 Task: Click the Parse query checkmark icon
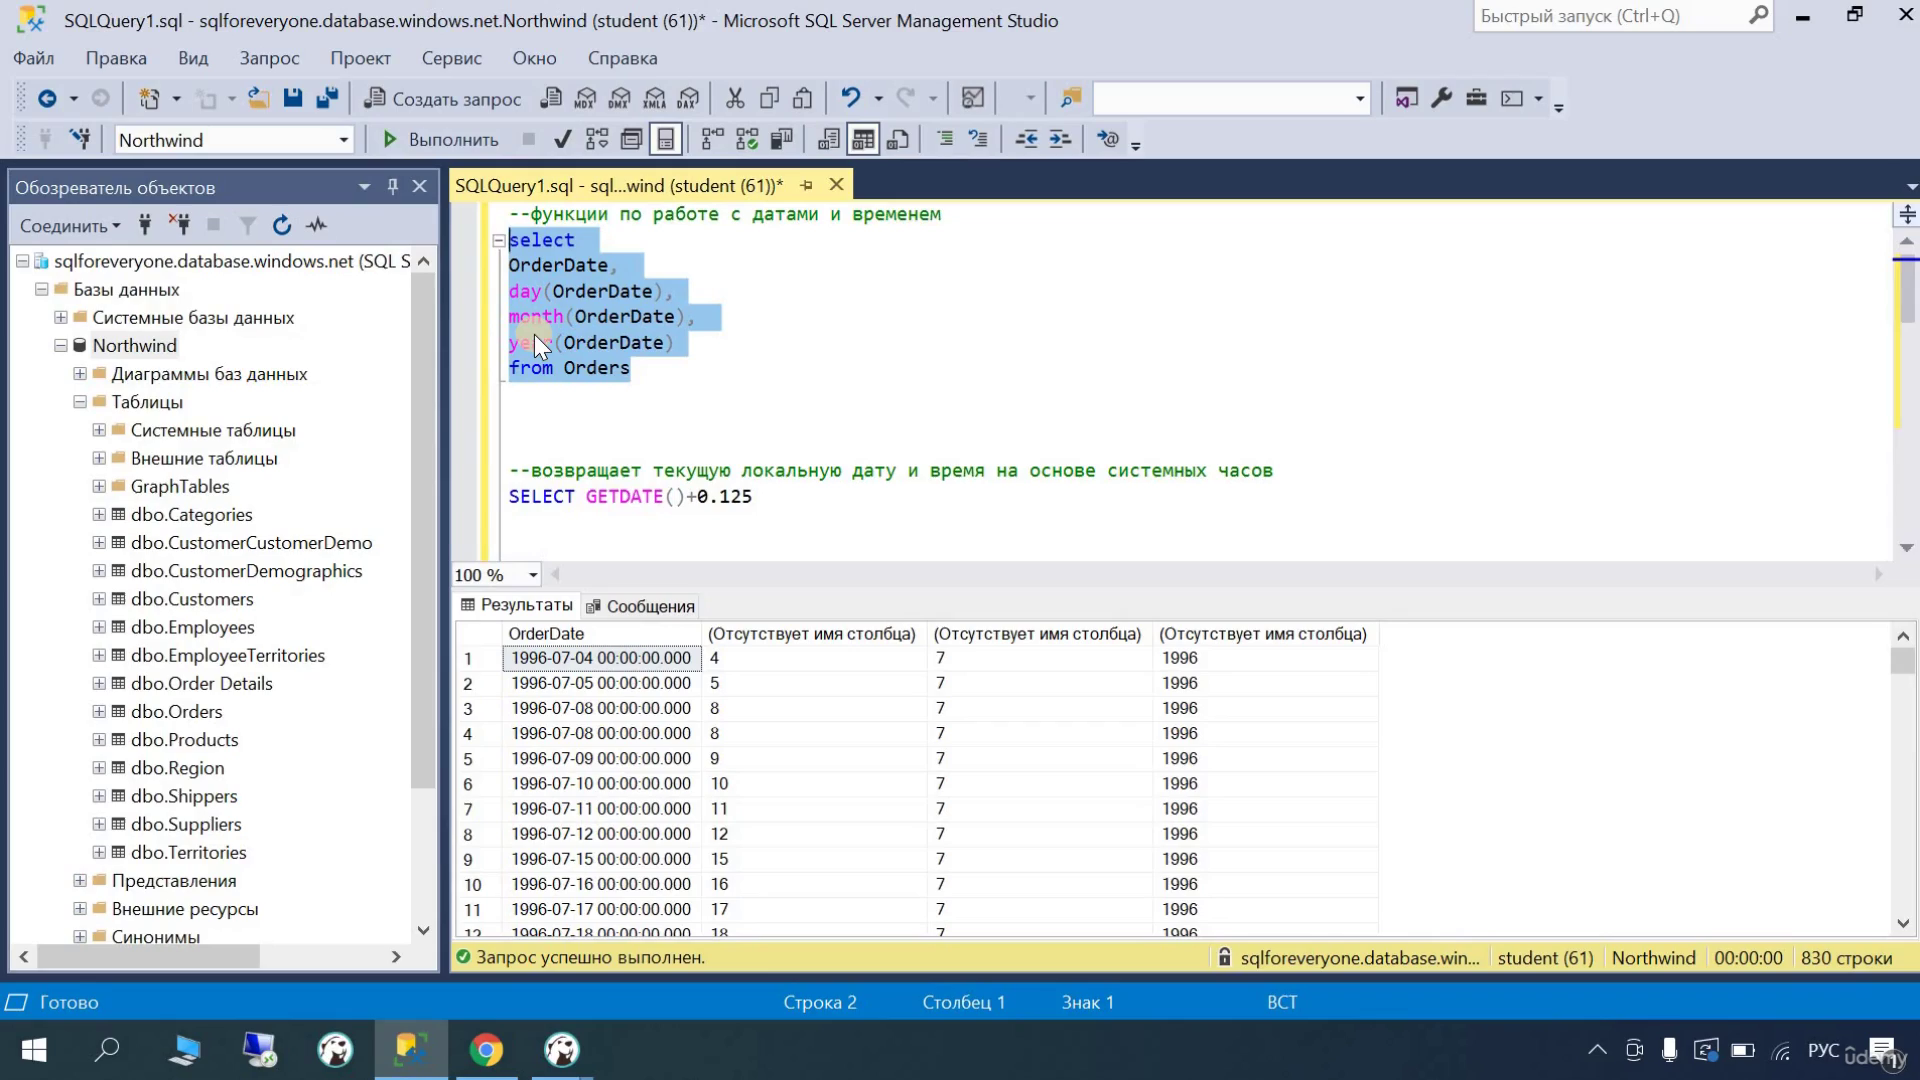point(563,139)
